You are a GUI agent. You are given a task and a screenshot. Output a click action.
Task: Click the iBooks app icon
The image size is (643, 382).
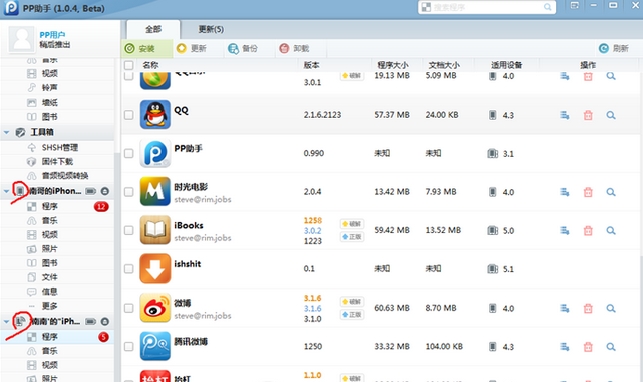tap(155, 230)
